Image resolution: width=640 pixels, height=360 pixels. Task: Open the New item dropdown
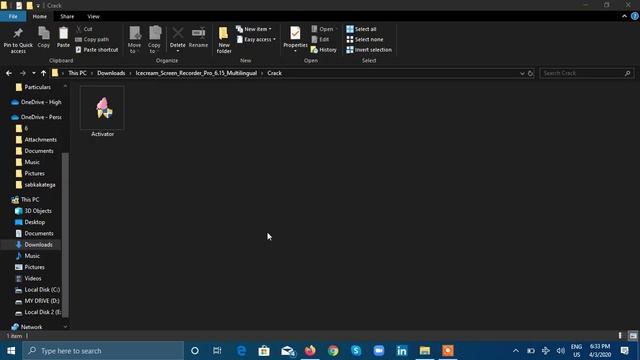[x=254, y=29]
